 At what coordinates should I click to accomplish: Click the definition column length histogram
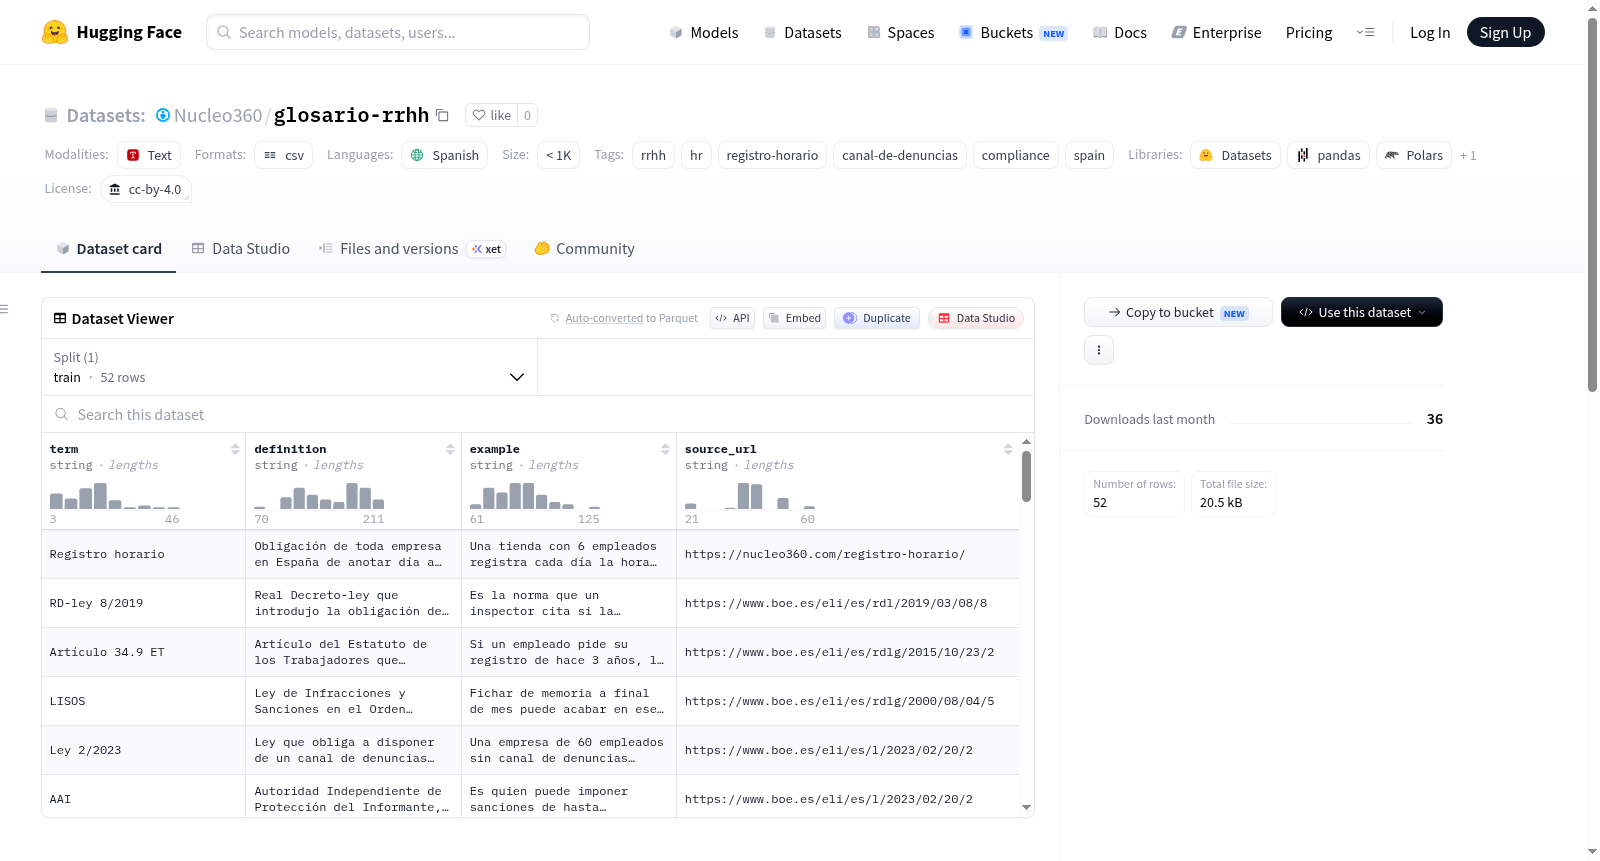(319, 496)
